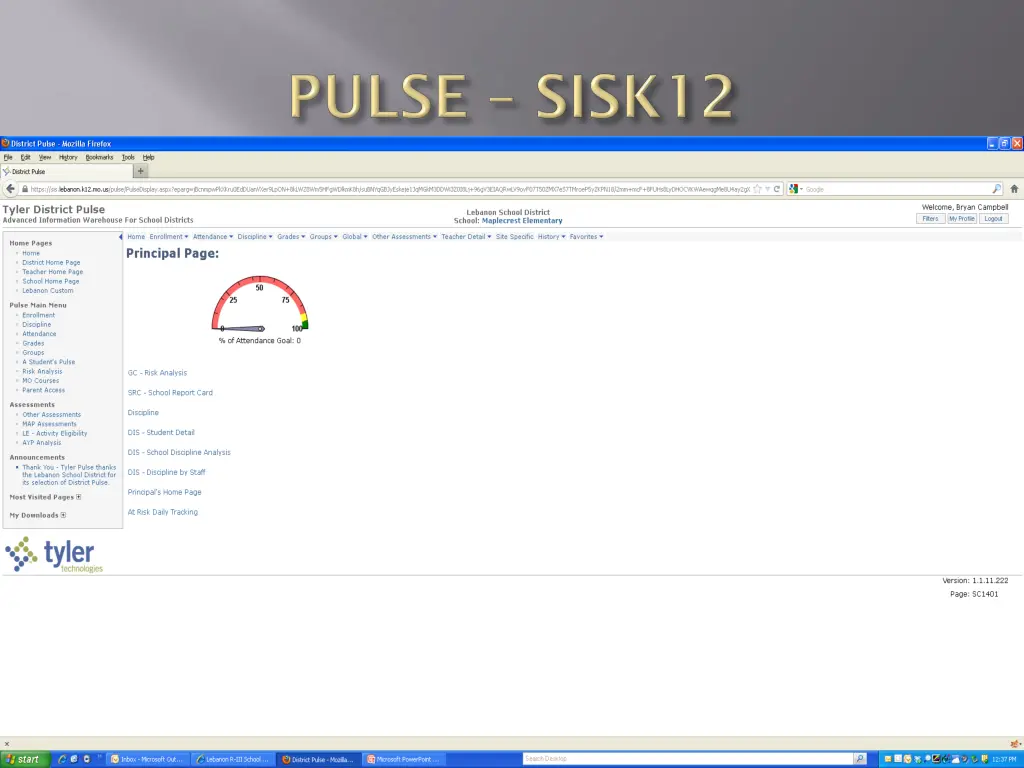Open the Global dropdown menu
The height and width of the screenshot is (768, 1024).
tap(355, 236)
